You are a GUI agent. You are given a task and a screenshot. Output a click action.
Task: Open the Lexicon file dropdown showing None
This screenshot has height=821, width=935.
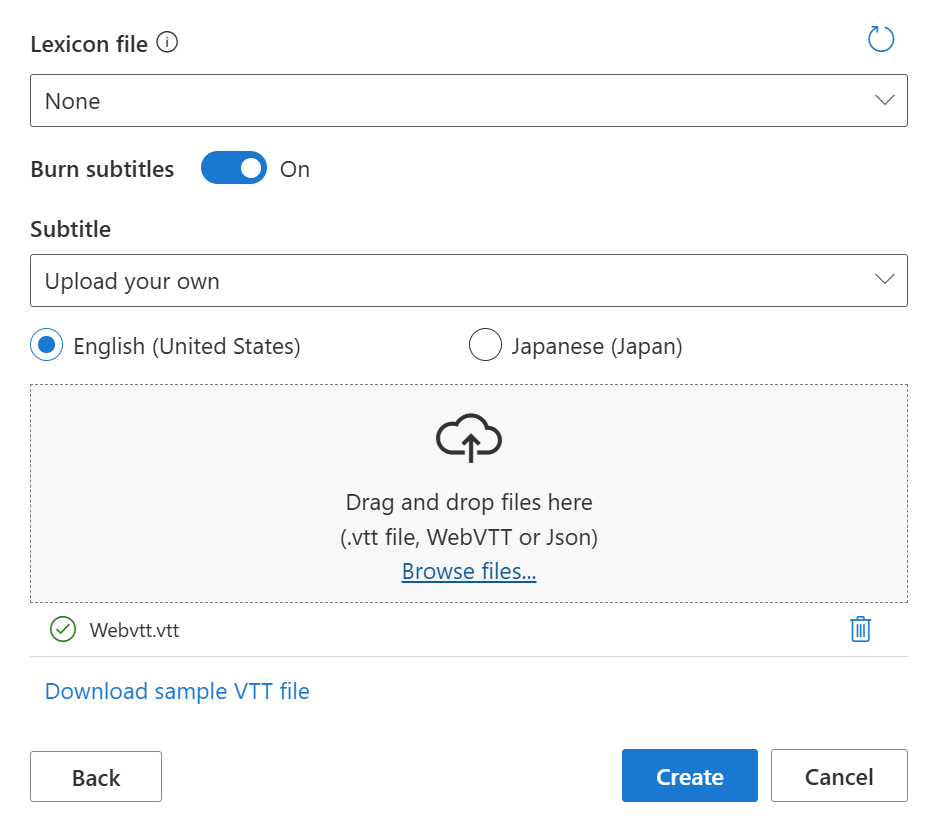[x=468, y=100]
